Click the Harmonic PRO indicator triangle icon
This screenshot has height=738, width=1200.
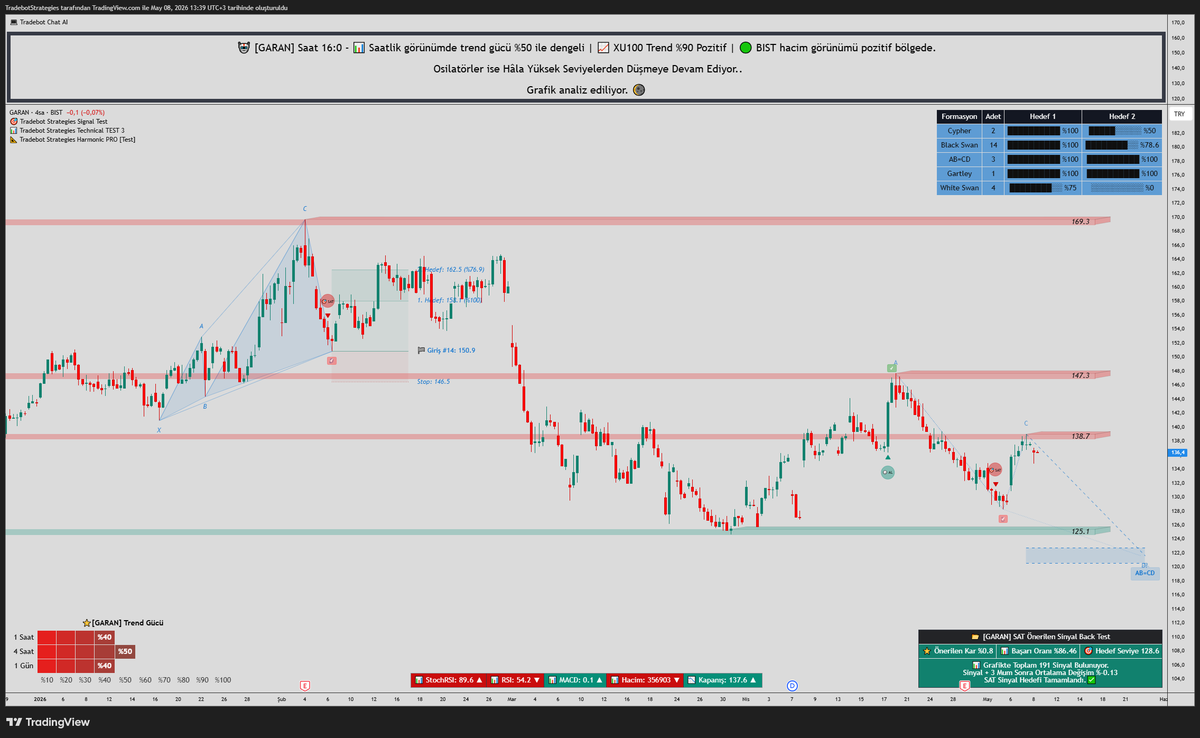(13, 139)
